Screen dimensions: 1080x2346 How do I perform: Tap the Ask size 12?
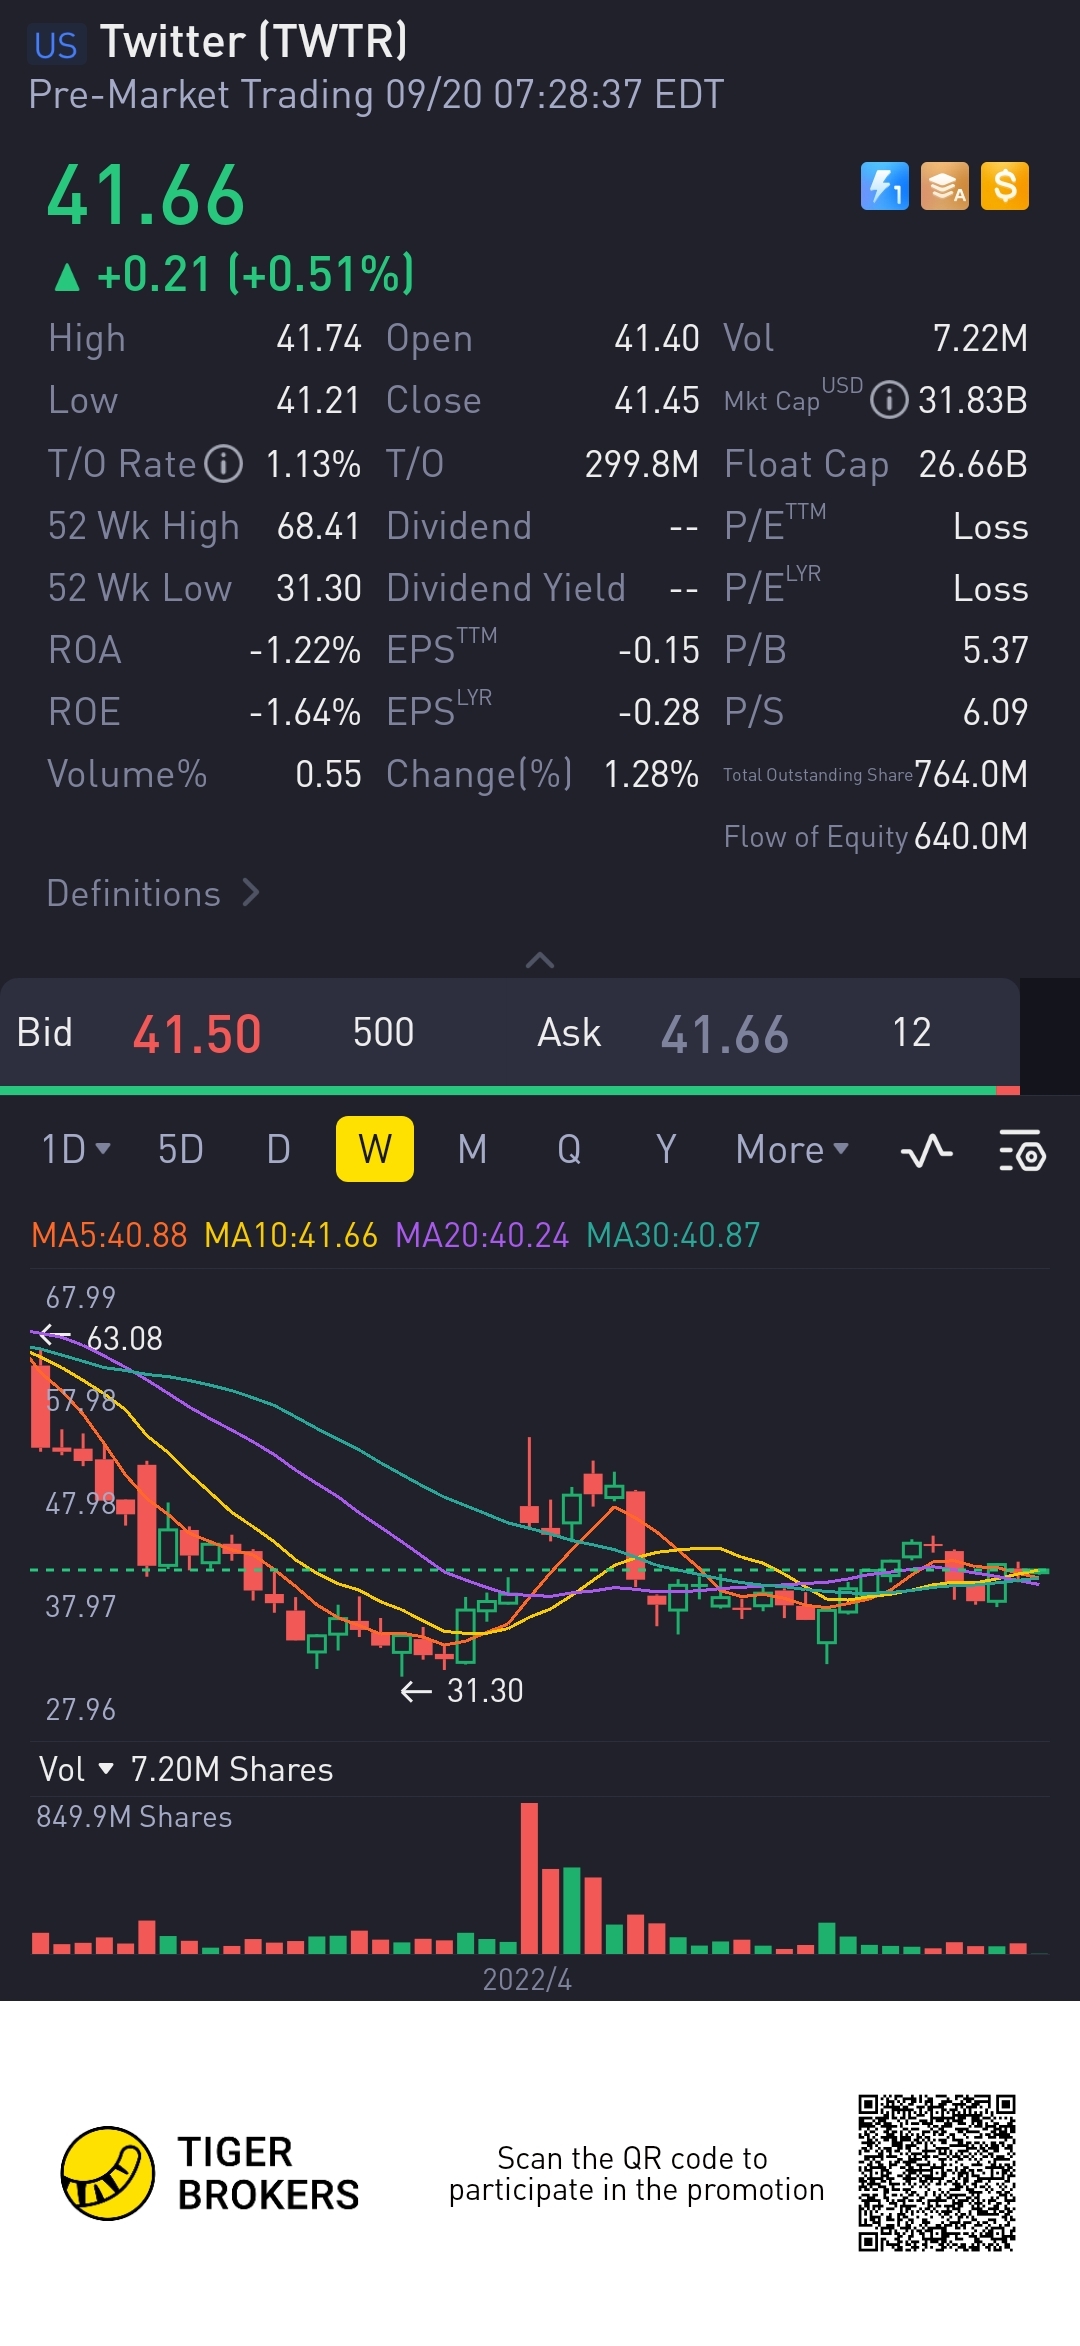coord(911,1032)
